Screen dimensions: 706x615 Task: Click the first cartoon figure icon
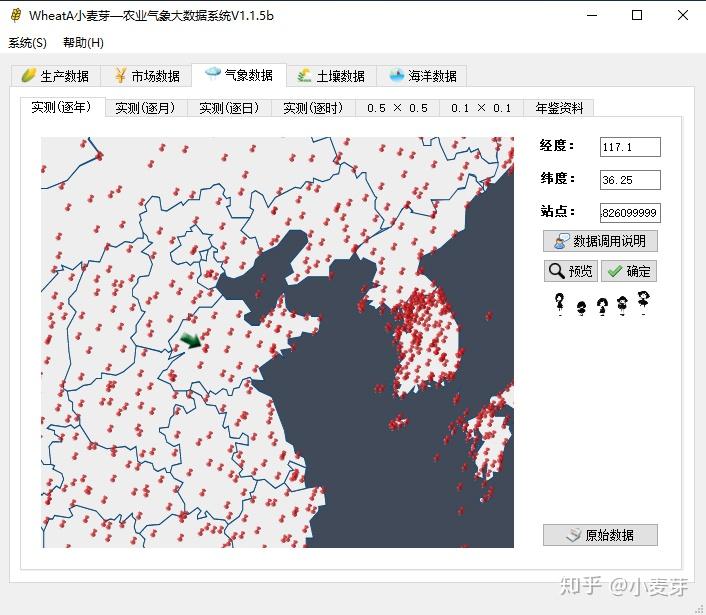(x=560, y=303)
